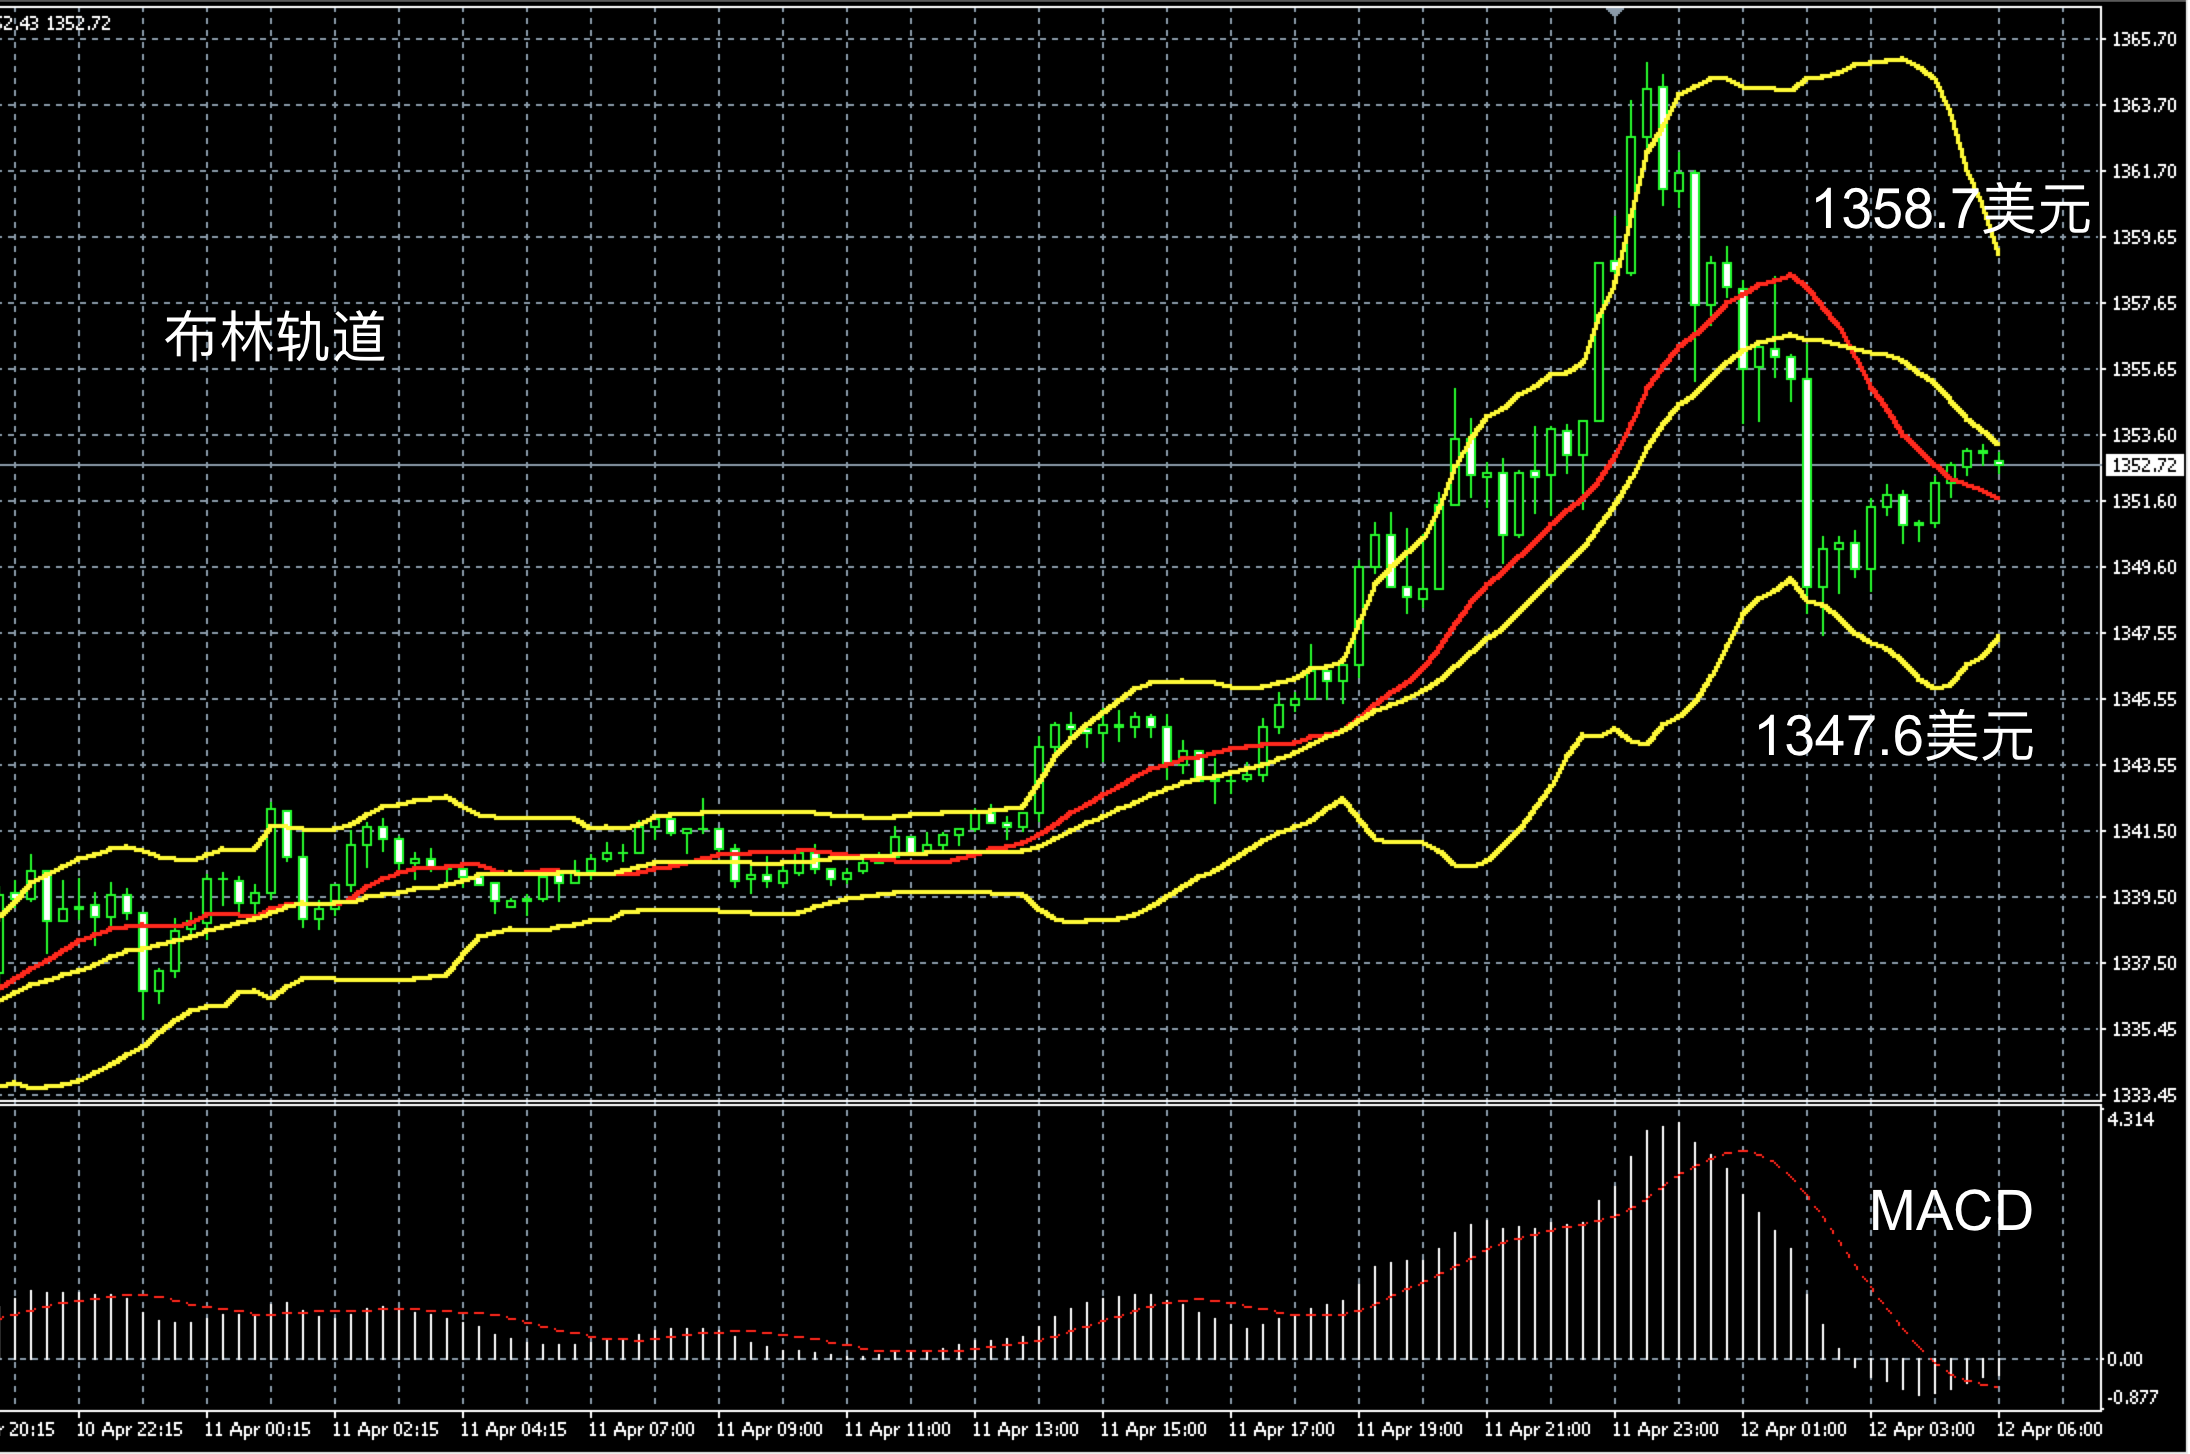Click the 11 Apr 07:00 time axis label
Image resolution: width=2190 pixels, height=1454 pixels.
[641, 1429]
